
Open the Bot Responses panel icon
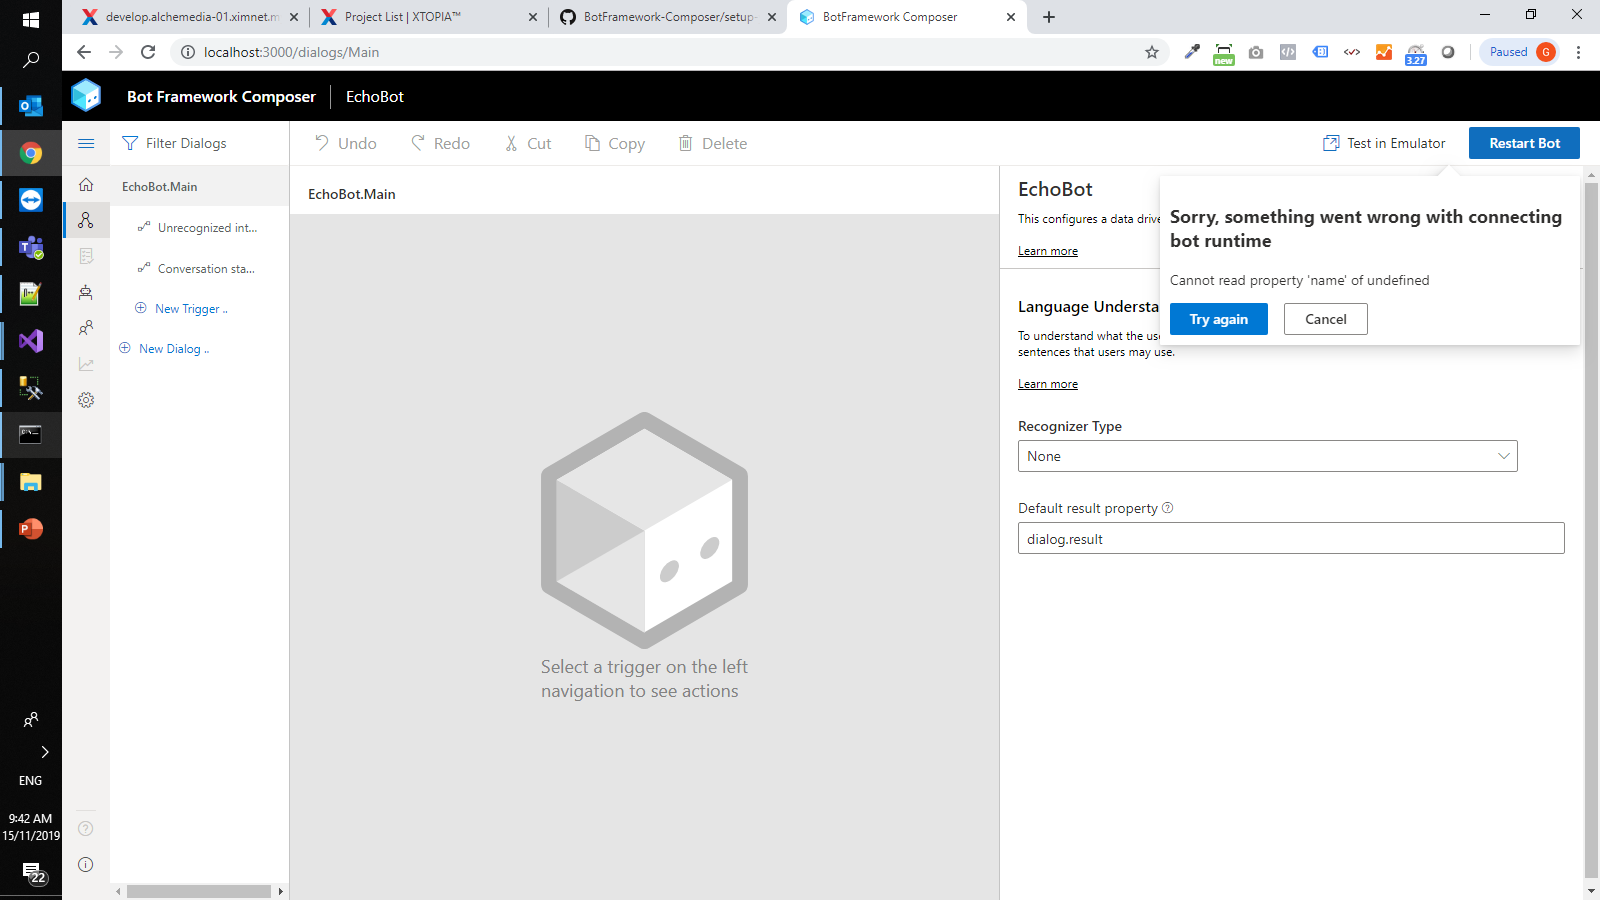86,256
